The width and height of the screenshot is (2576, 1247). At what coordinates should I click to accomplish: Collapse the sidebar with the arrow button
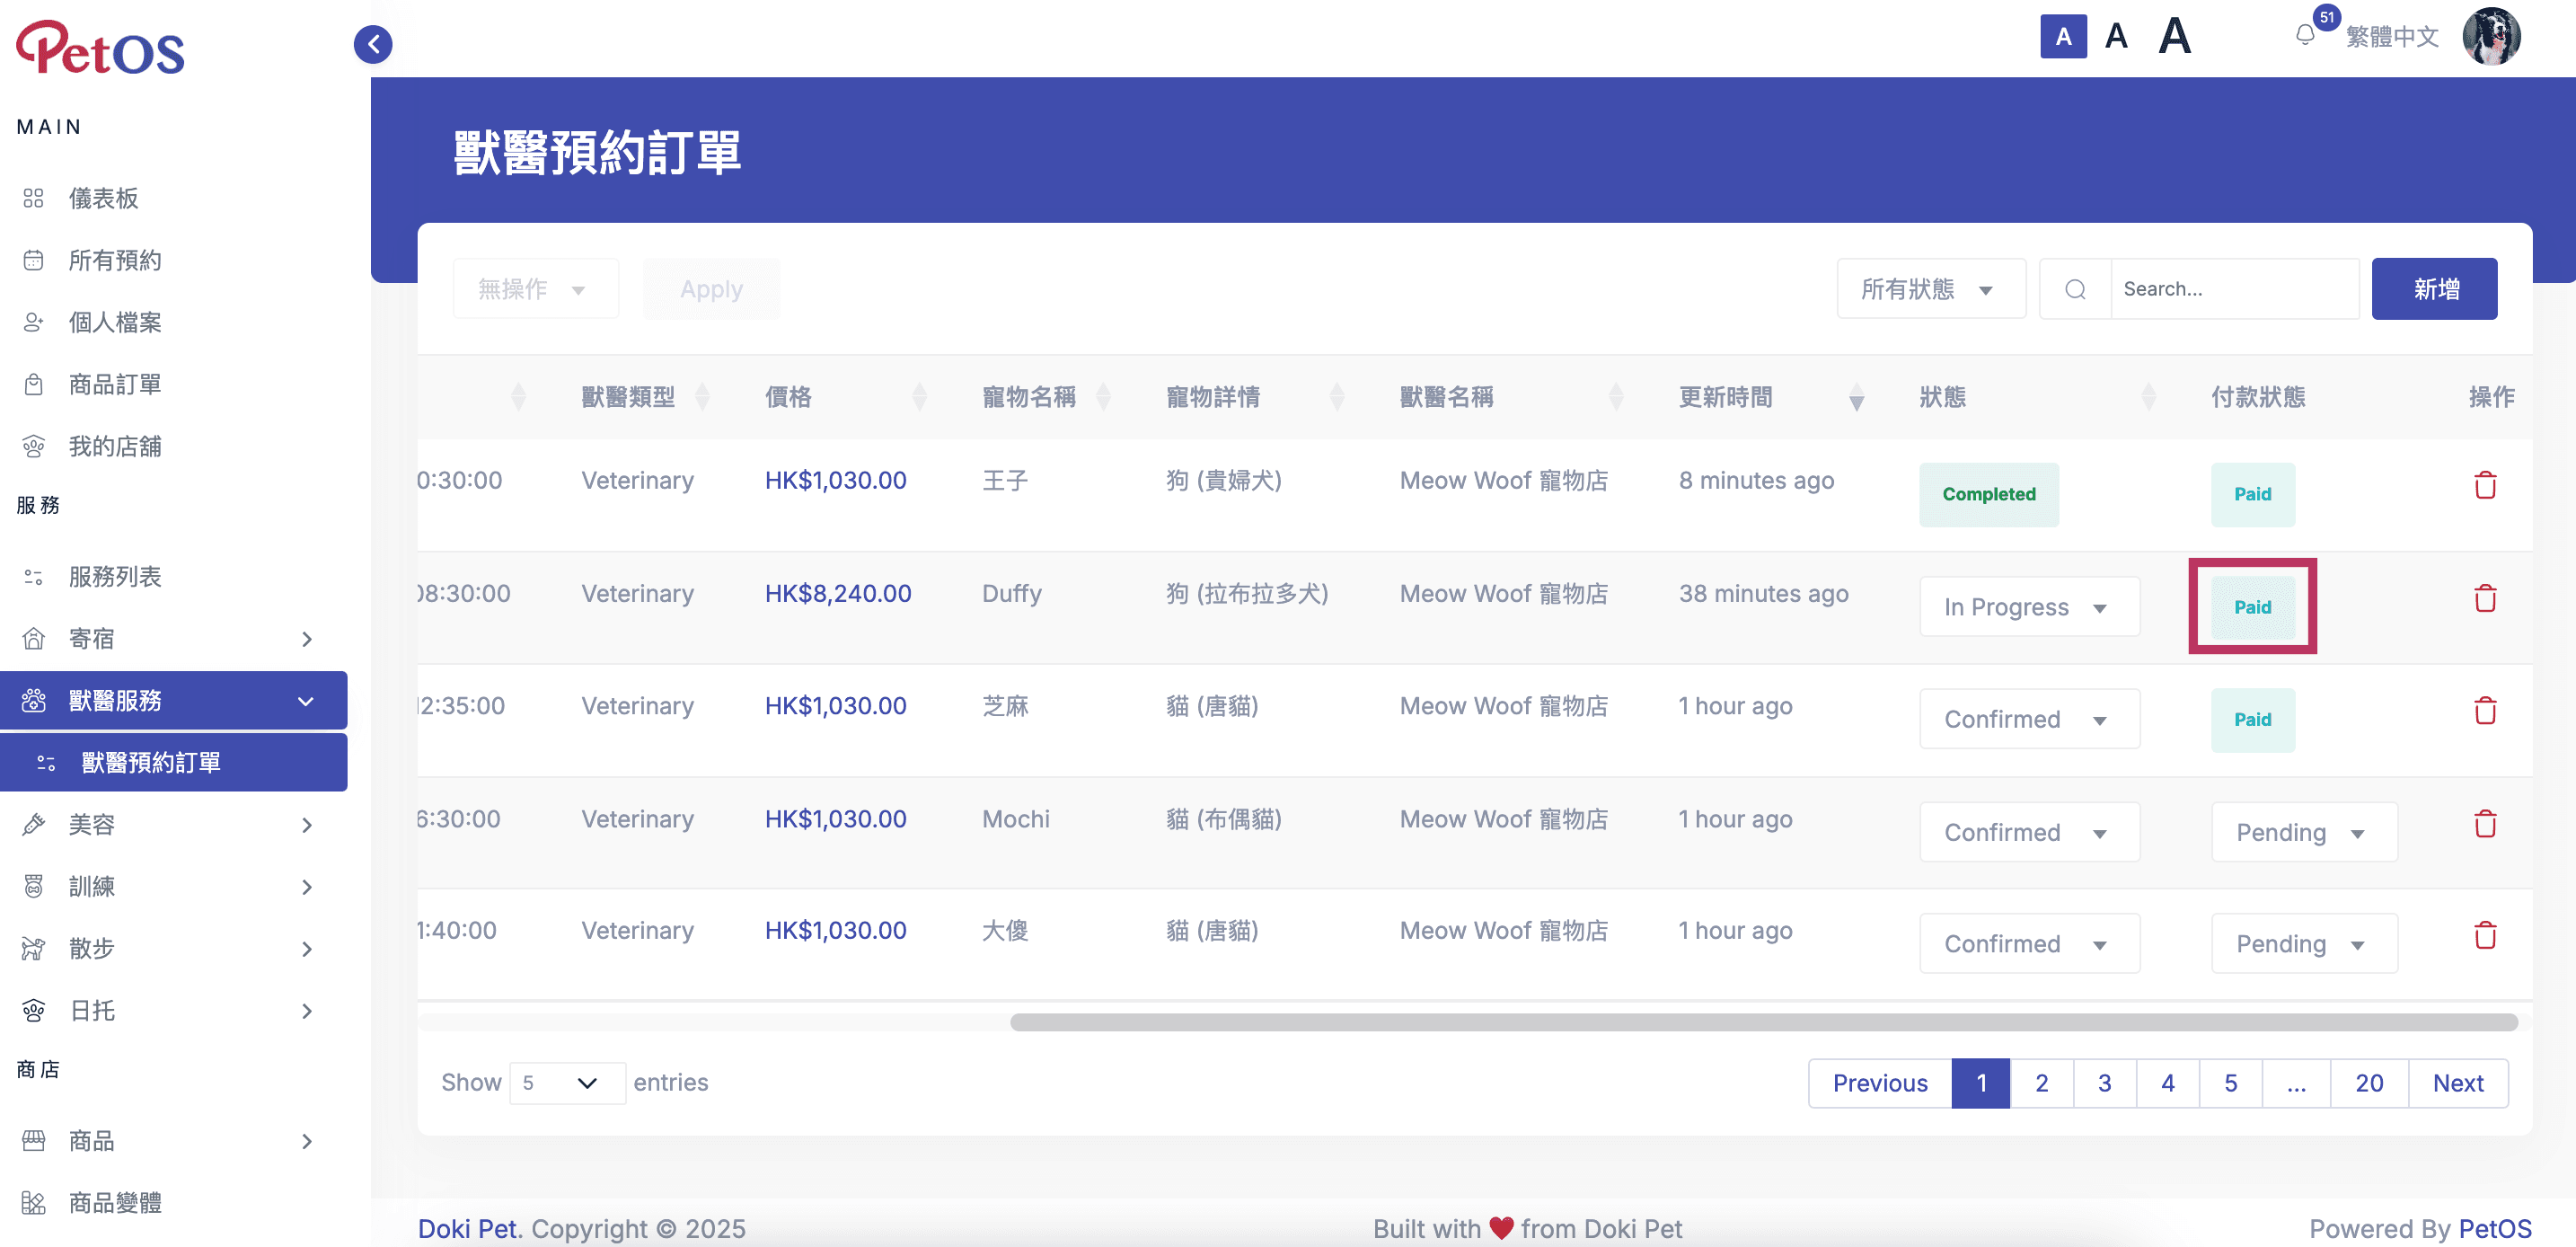[373, 44]
